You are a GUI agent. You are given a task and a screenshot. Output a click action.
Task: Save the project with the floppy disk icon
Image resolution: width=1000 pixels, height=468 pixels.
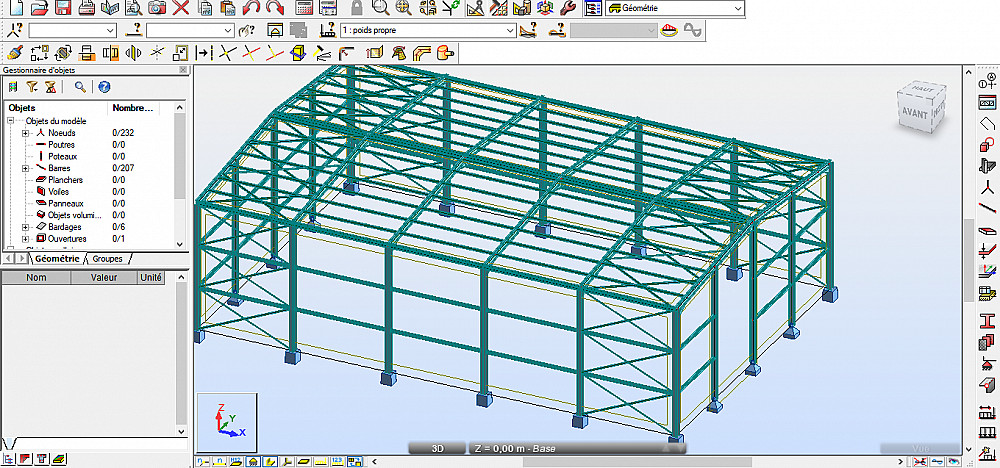coord(62,8)
